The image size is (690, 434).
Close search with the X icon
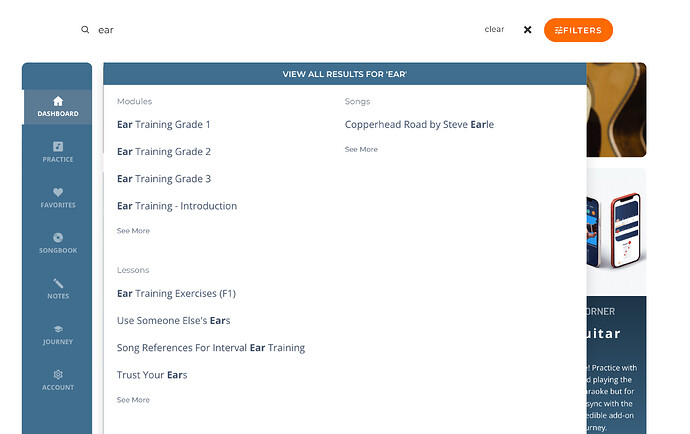527,30
